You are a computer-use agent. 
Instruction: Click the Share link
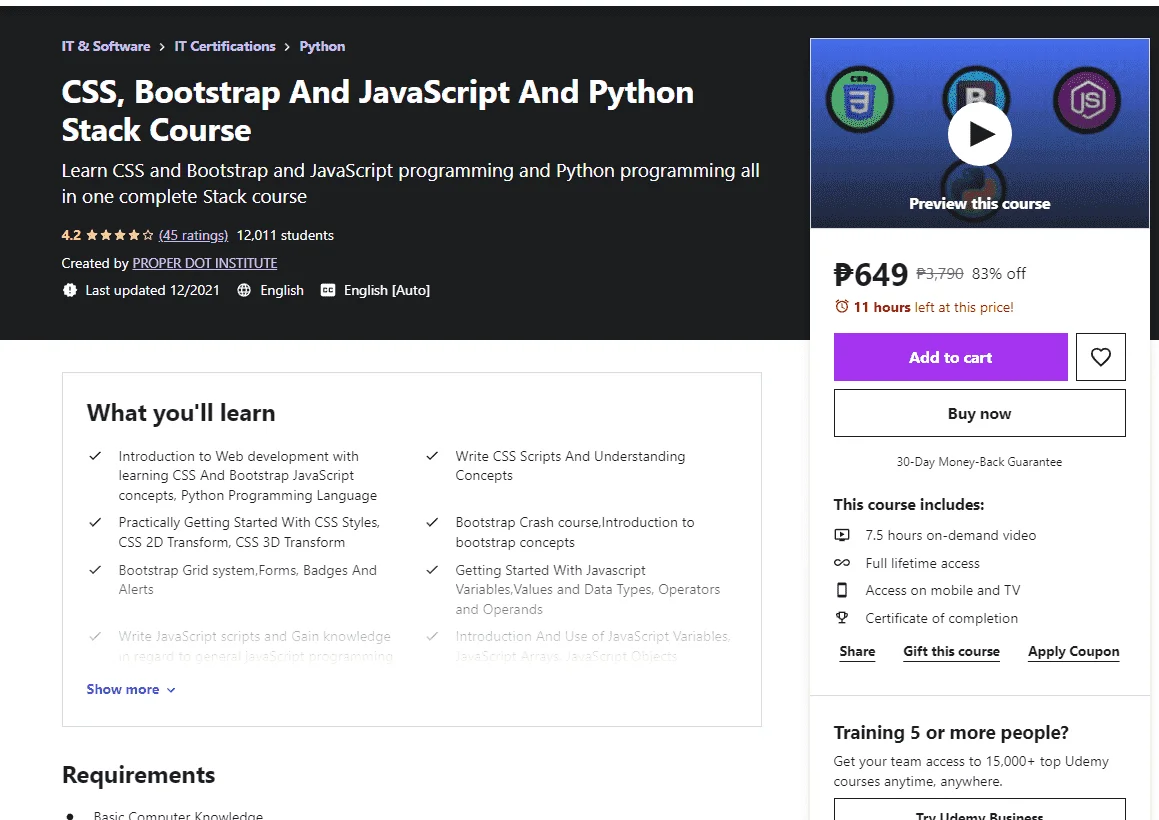coord(857,651)
